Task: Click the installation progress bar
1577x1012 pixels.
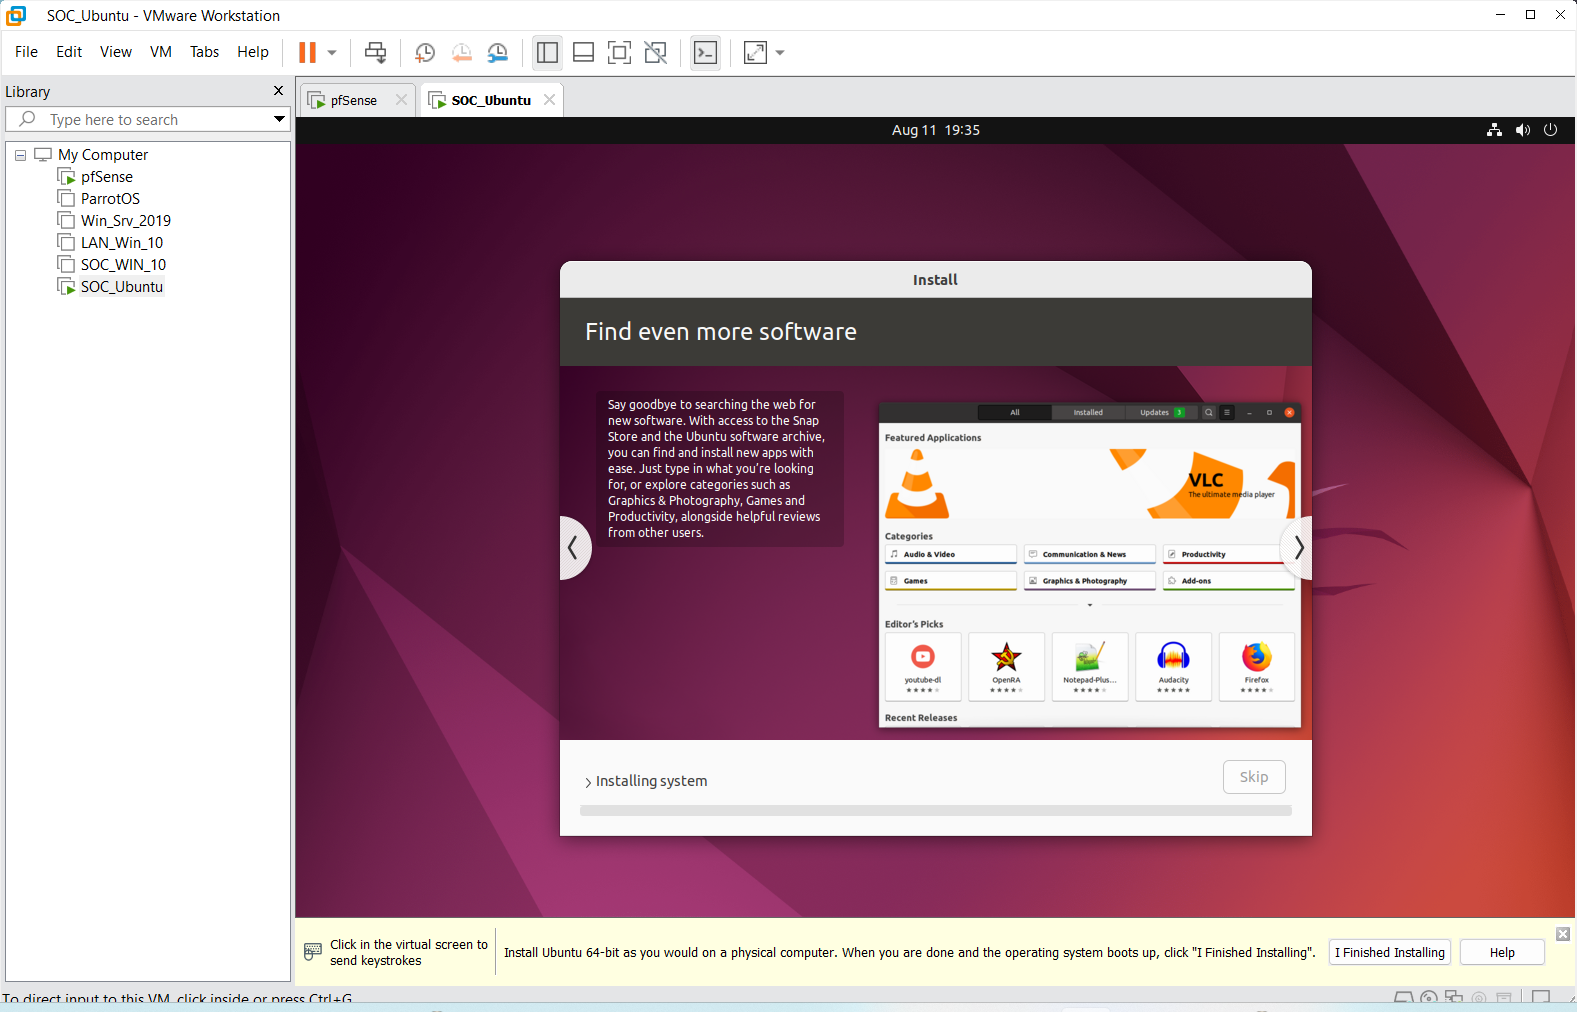Action: click(935, 811)
